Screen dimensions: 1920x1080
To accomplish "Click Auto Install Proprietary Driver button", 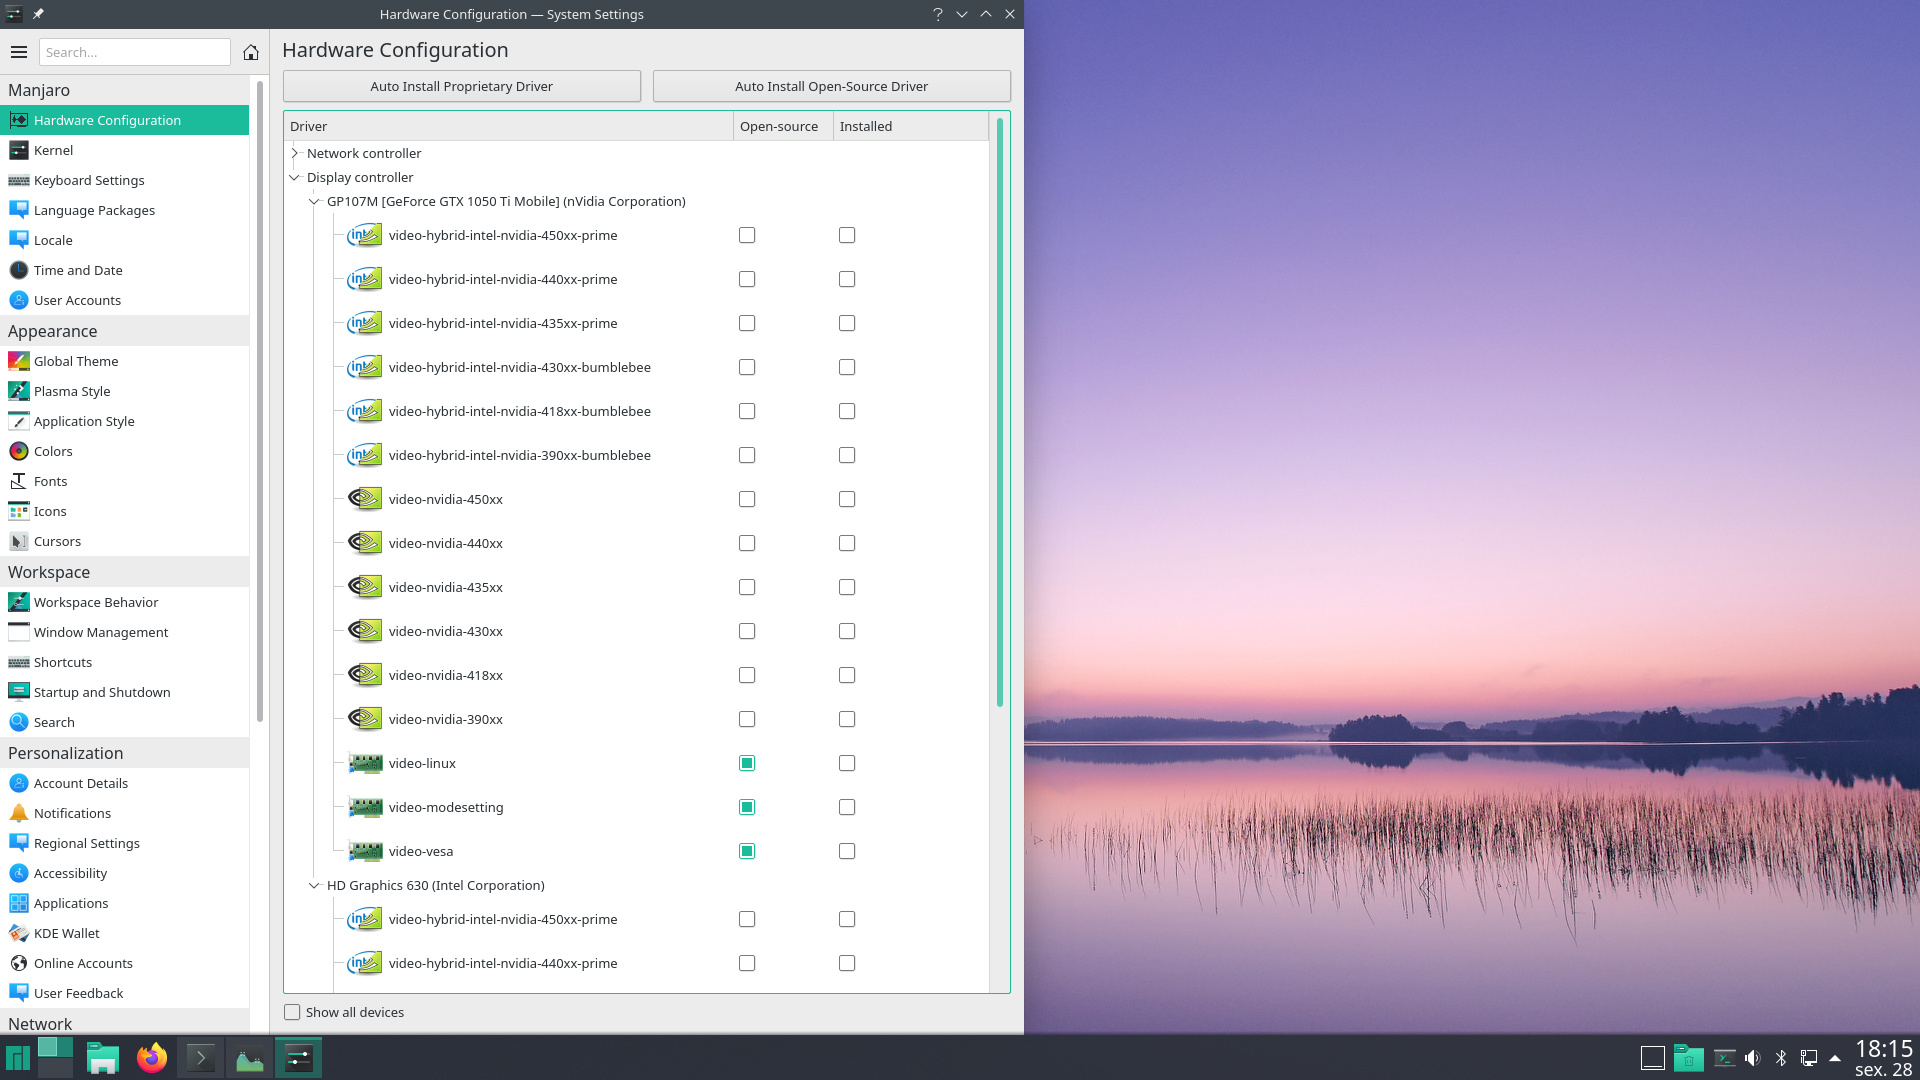I will [461, 86].
